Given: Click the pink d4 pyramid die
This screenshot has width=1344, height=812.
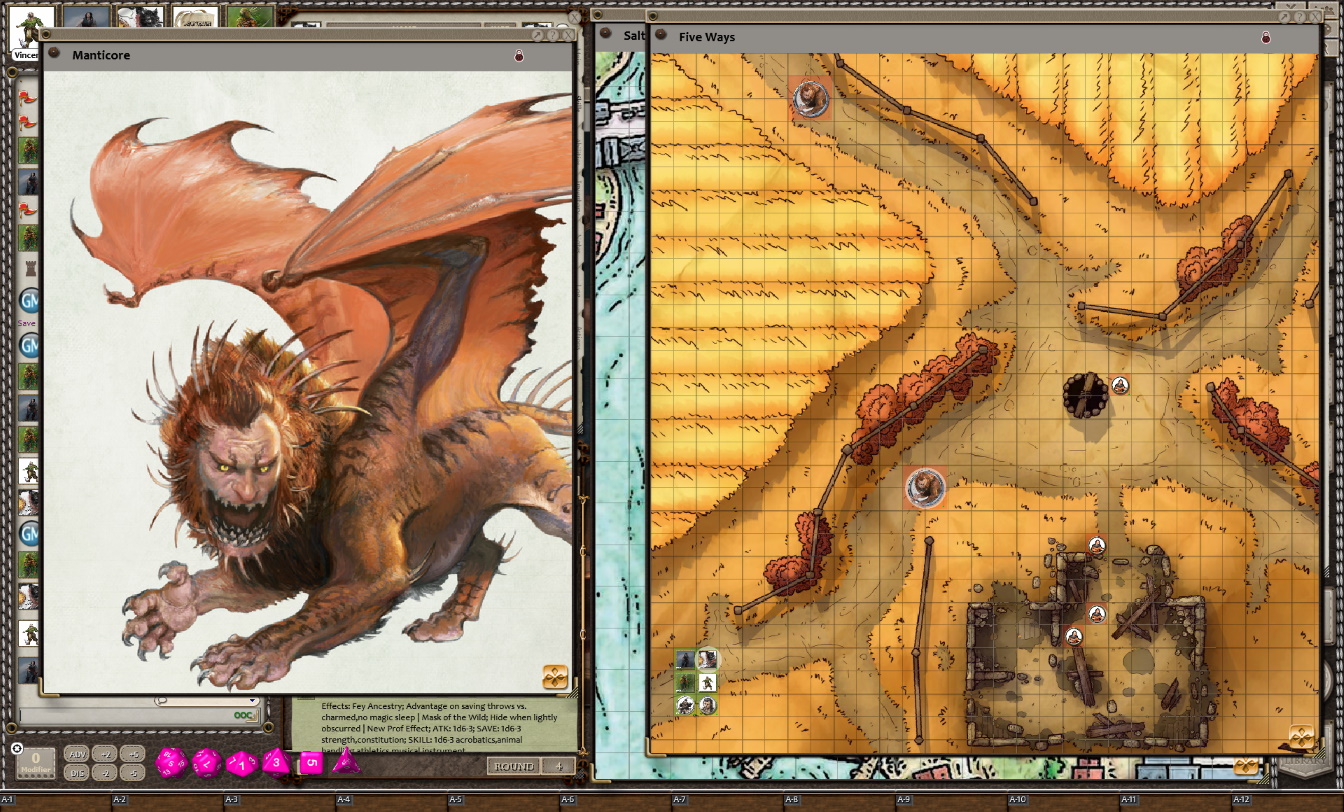Looking at the screenshot, I should tap(346, 762).
